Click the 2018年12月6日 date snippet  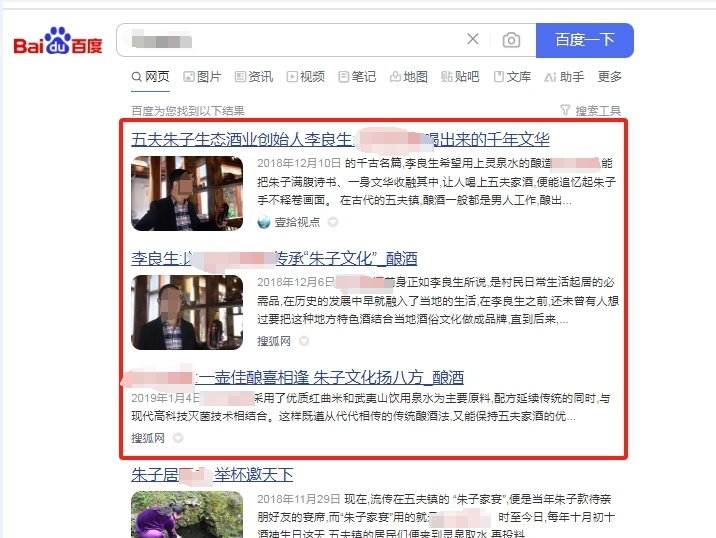[296, 282]
